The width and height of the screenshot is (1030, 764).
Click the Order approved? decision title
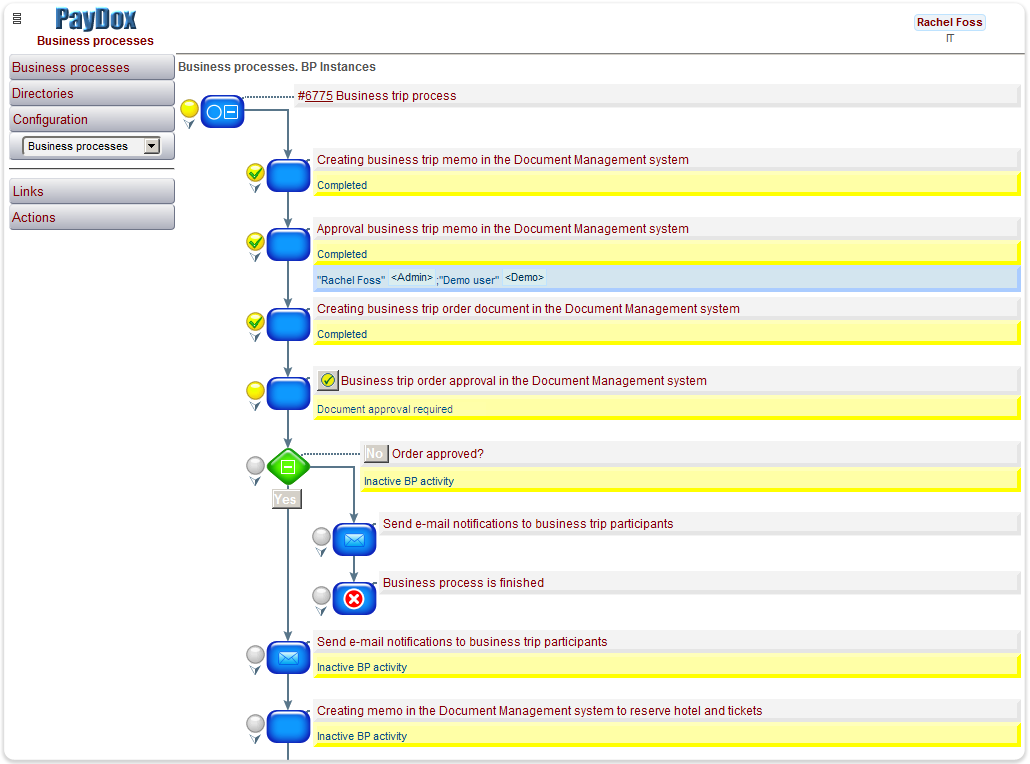[437, 454]
